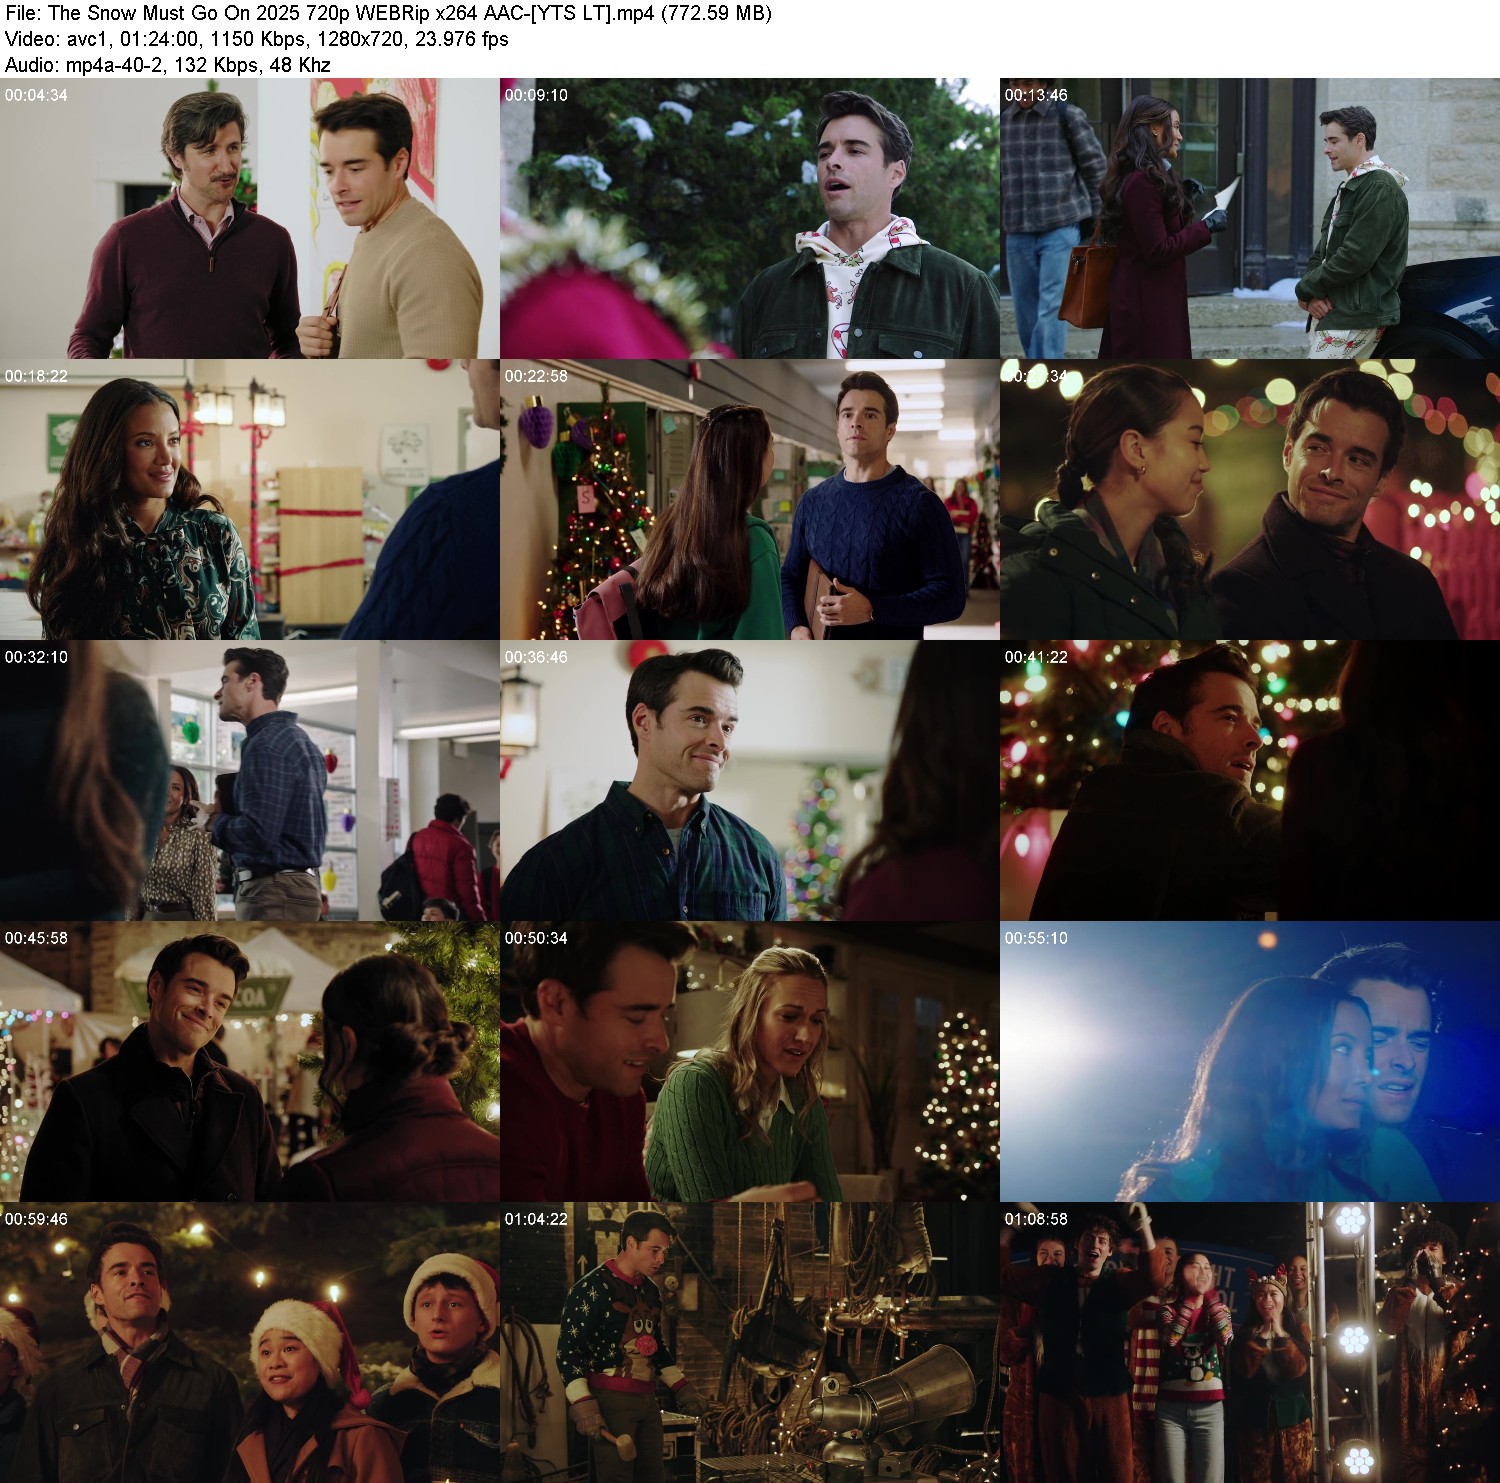
Task: Click the timestamp text 00:32:10
Action: pyautogui.click(x=36, y=657)
